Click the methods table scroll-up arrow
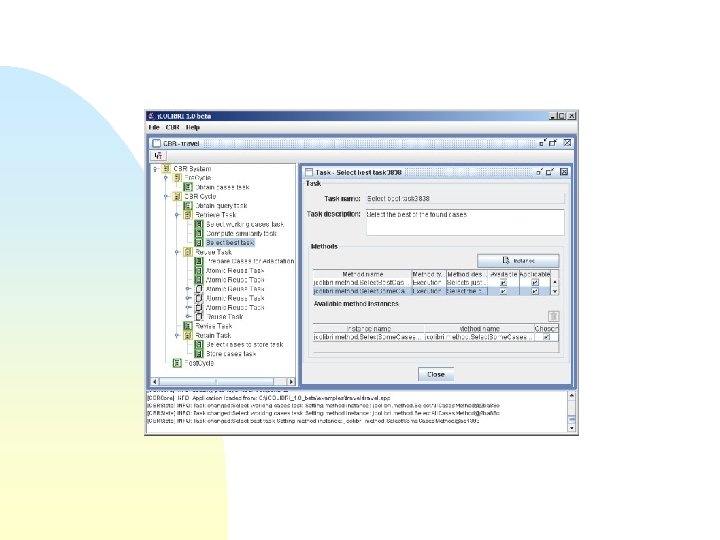Screen dimensions: 720x540 click(x=555, y=282)
